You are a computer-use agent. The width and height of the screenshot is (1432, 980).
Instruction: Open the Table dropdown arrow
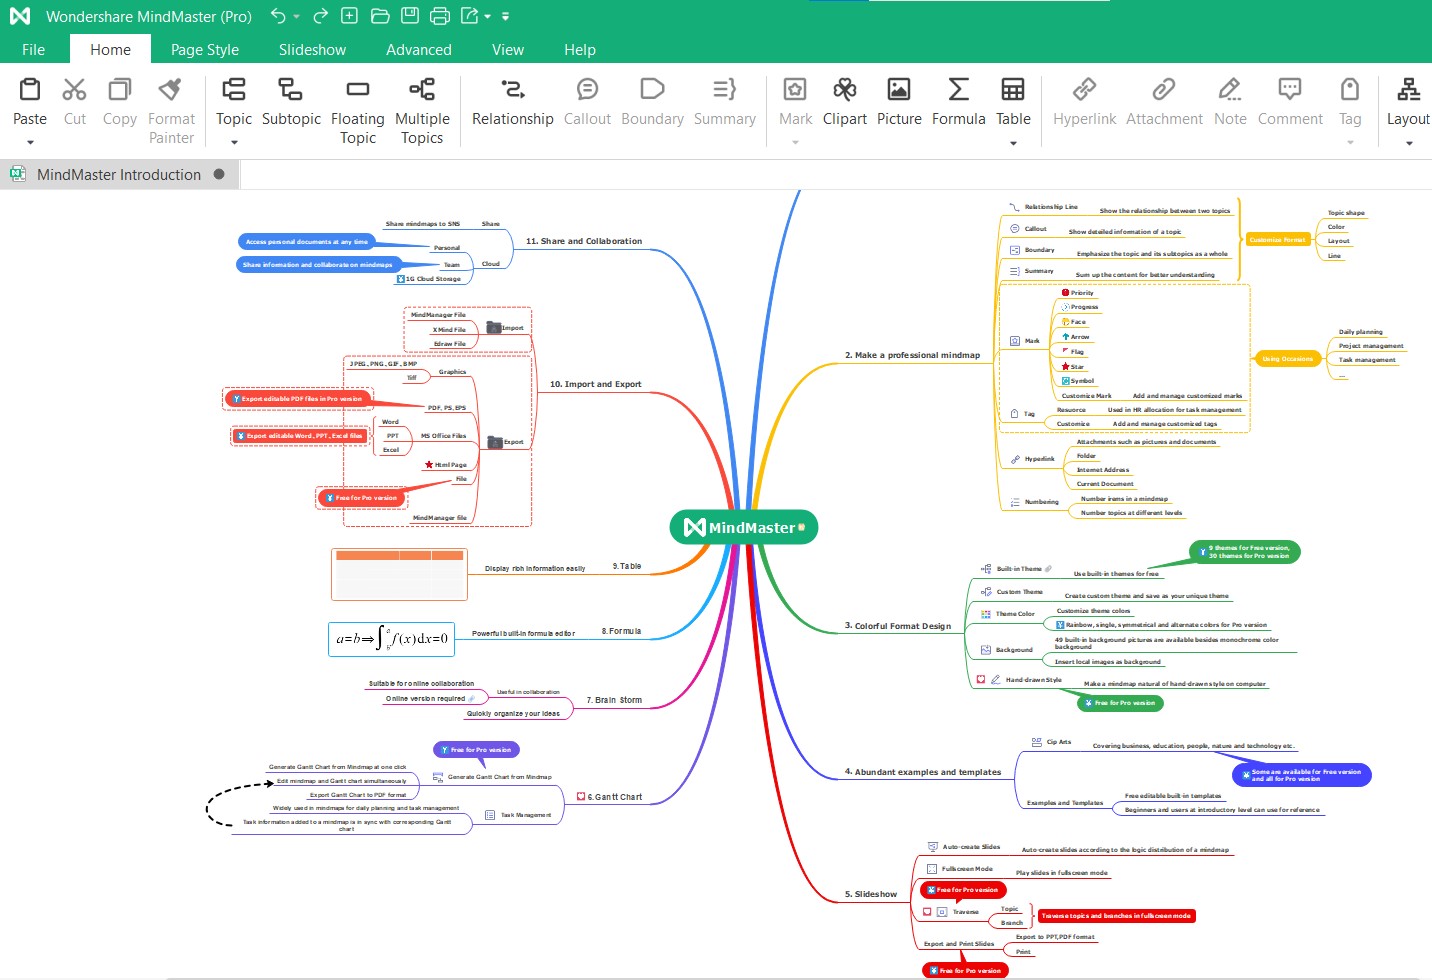(x=1013, y=143)
